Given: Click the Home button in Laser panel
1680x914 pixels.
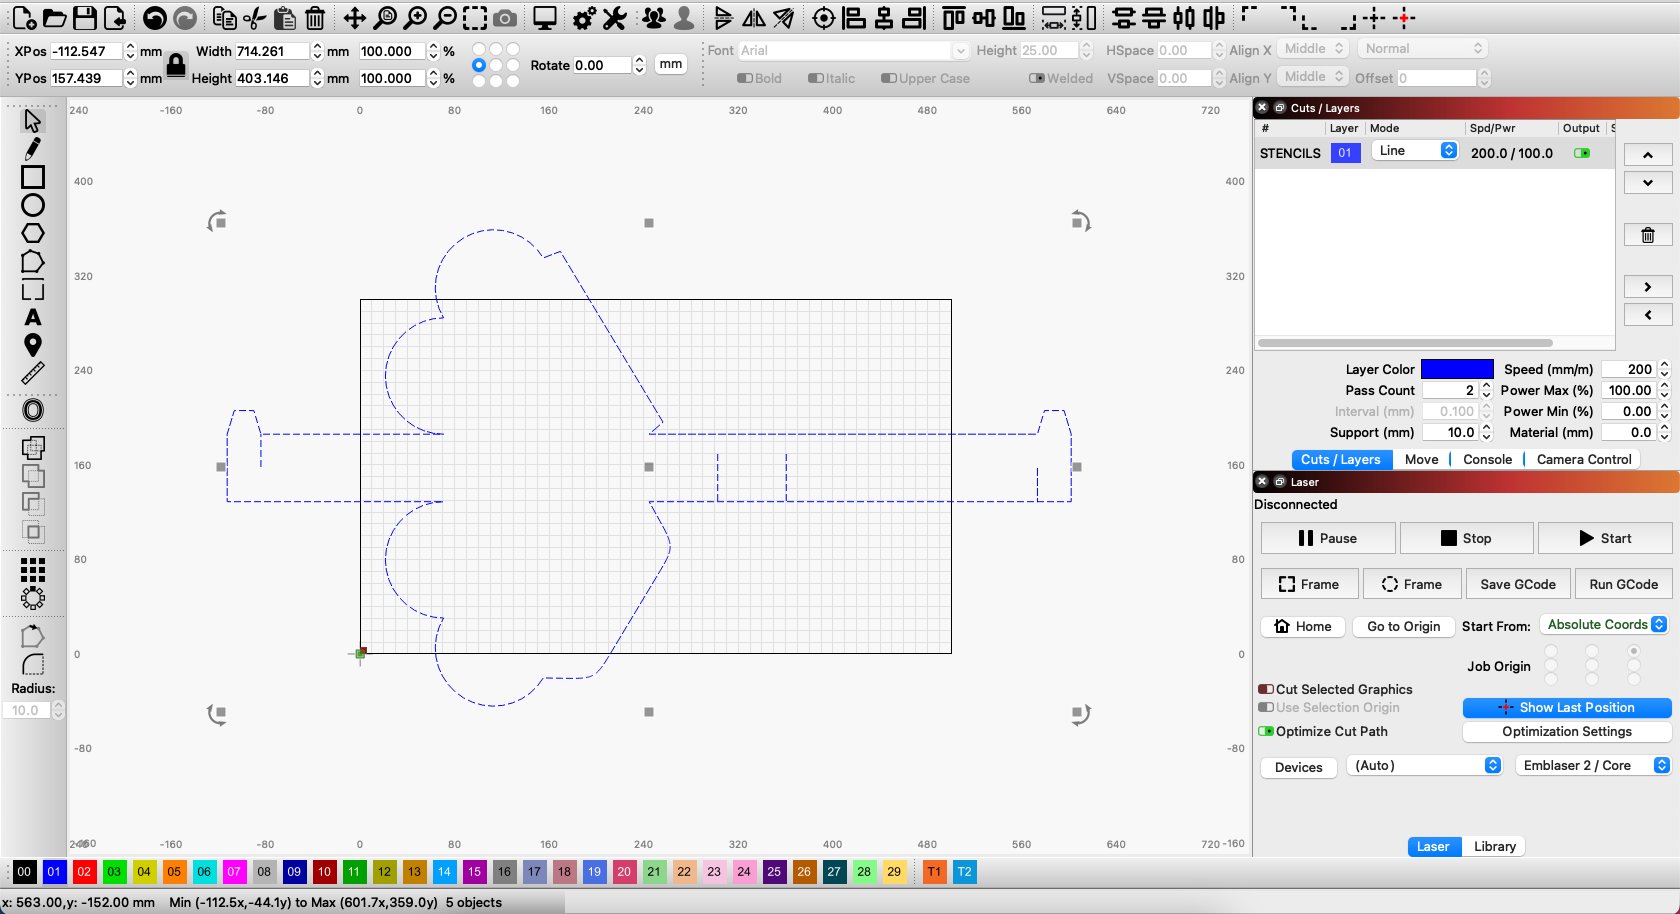Looking at the screenshot, I should [1302, 626].
